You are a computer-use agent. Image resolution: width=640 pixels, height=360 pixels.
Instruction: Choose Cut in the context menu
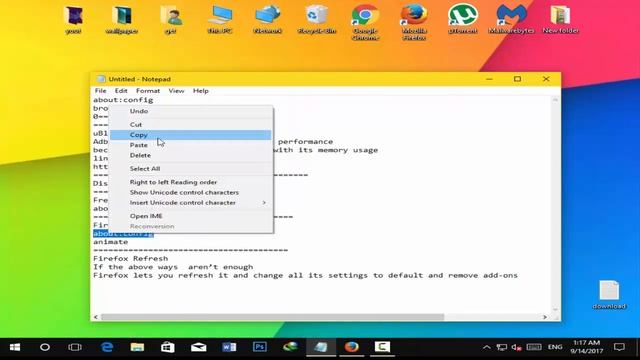(x=191, y=124)
